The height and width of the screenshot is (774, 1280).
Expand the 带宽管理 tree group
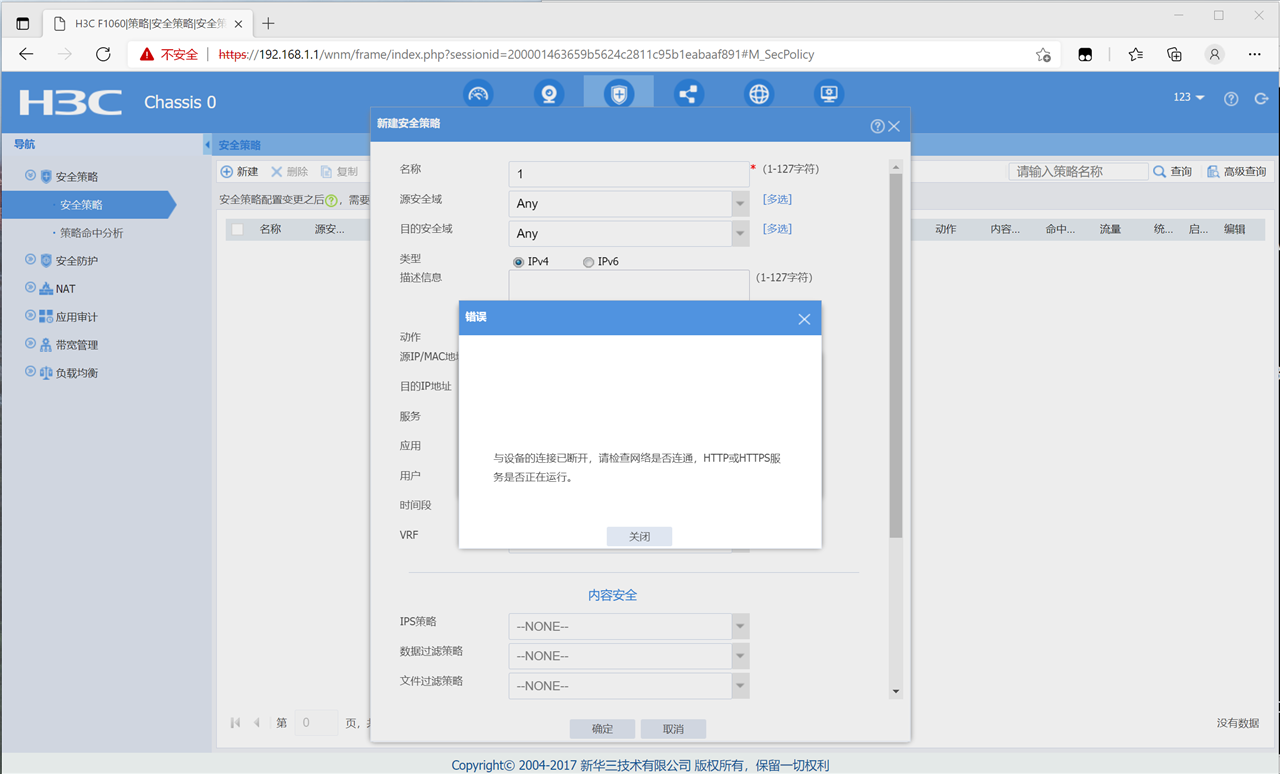tap(30, 343)
